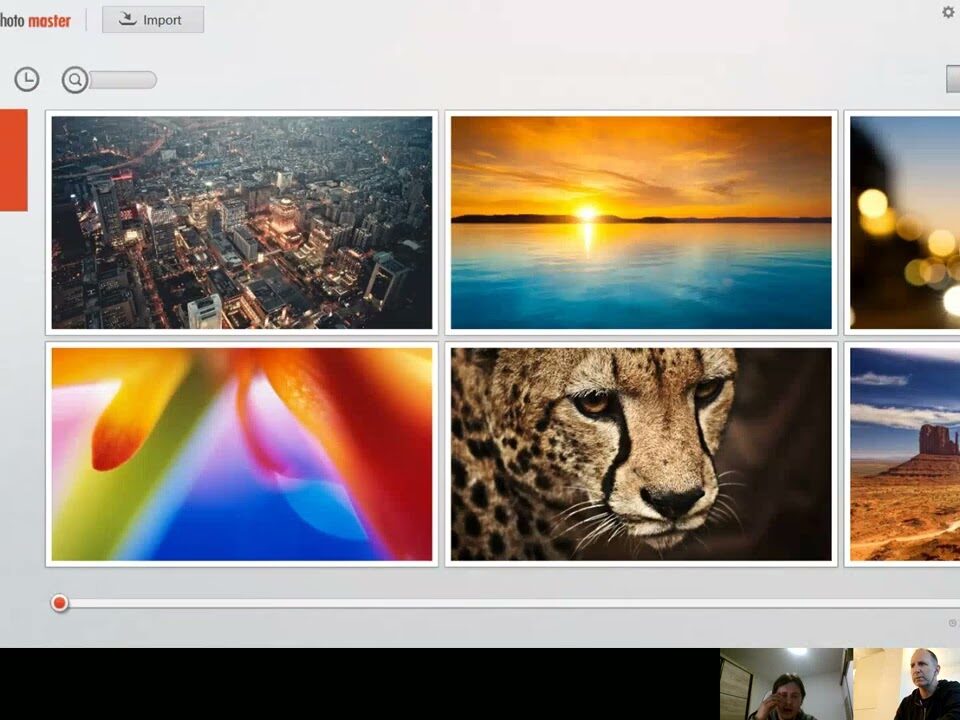The width and height of the screenshot is (960, 720).
Task: Select the orange tab on the left sidebar
Action: 13,160
